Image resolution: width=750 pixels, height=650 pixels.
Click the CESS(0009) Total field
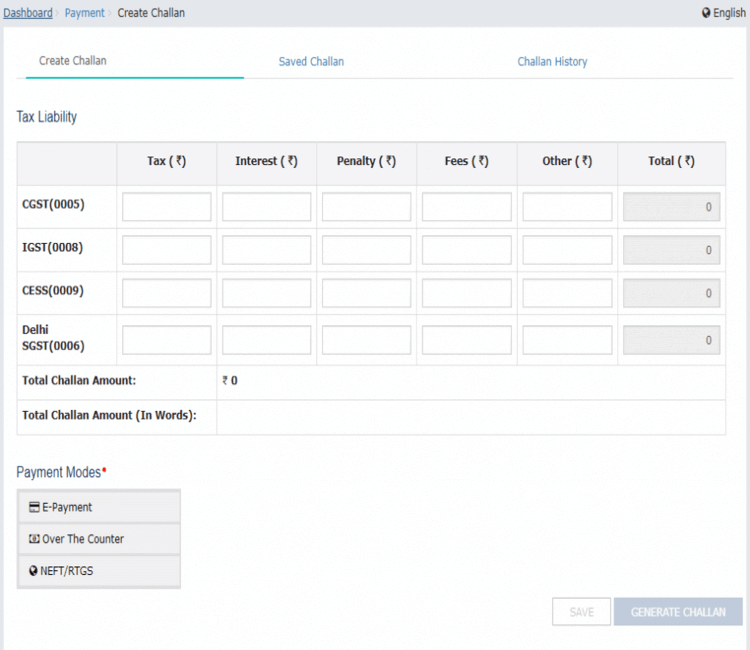click(672, 293)
